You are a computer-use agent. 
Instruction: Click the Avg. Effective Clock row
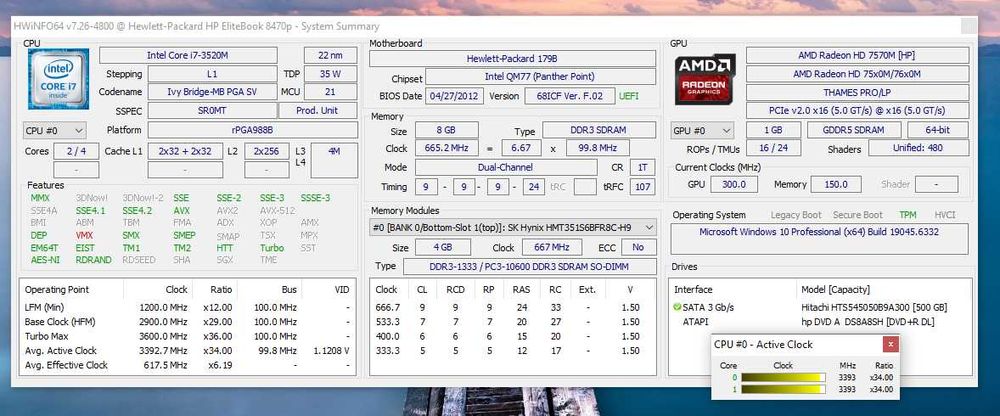pyautogui.click(x=188, y=366)
